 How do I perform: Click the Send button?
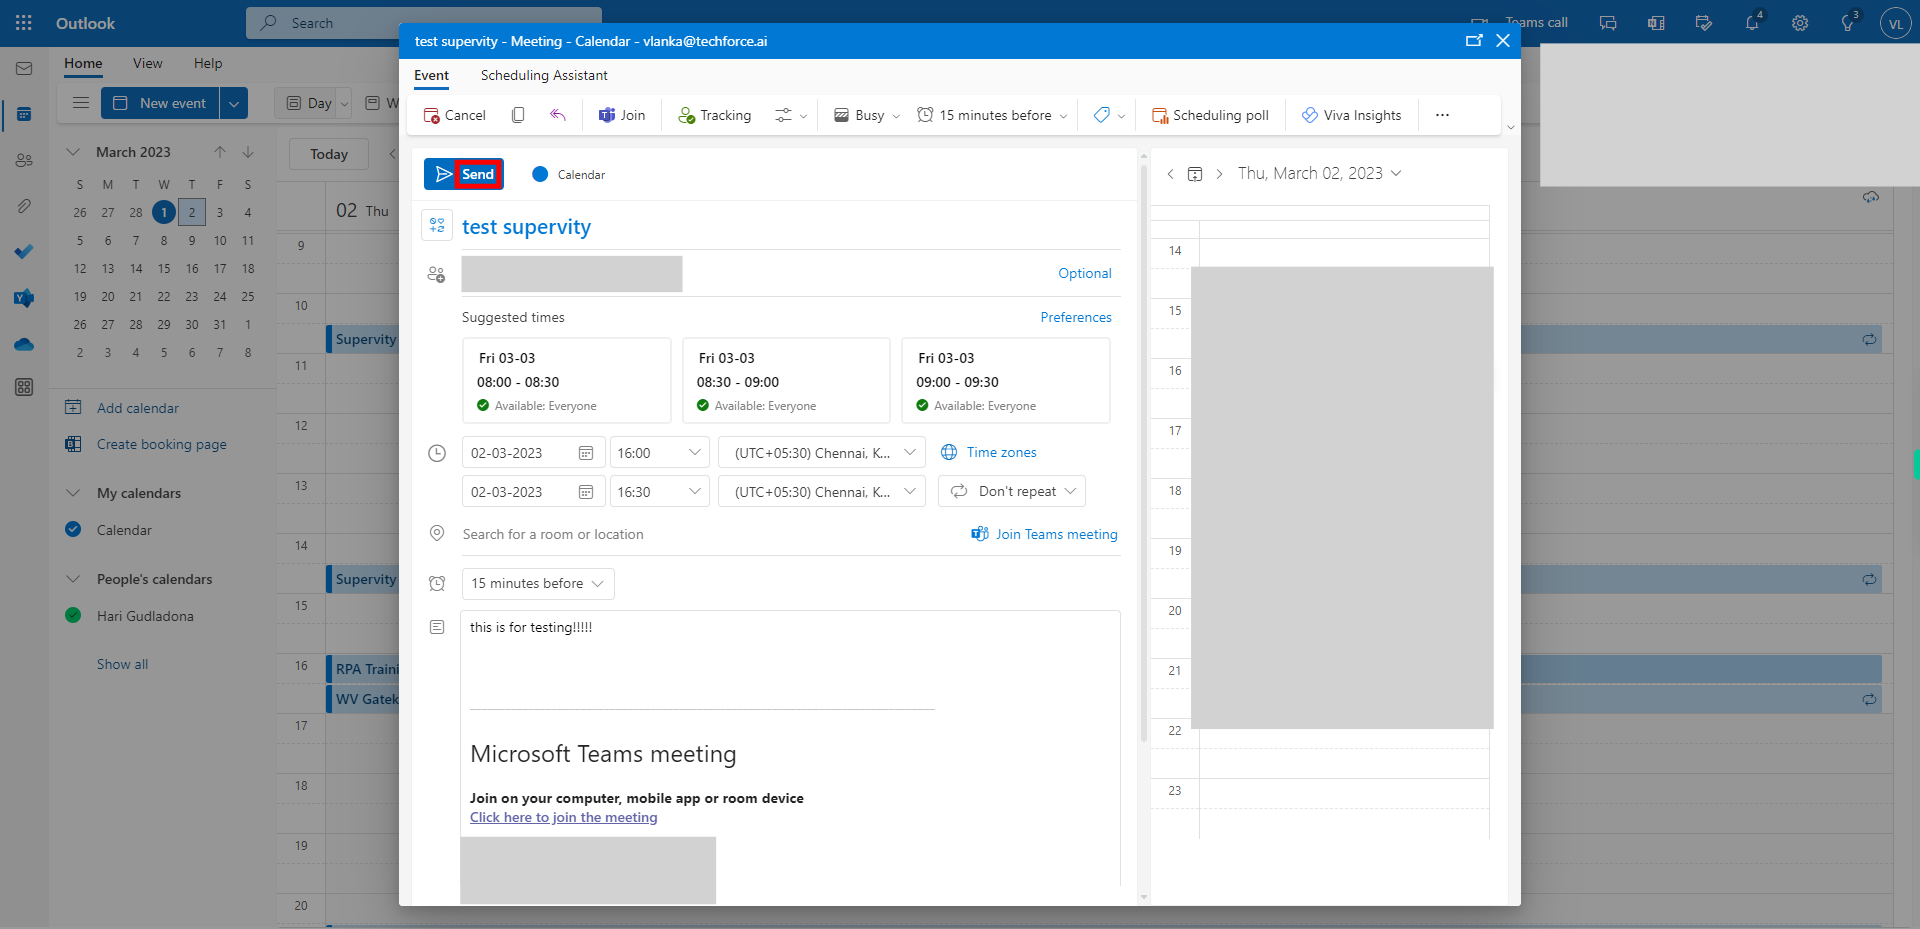click(x=464, y=174)
